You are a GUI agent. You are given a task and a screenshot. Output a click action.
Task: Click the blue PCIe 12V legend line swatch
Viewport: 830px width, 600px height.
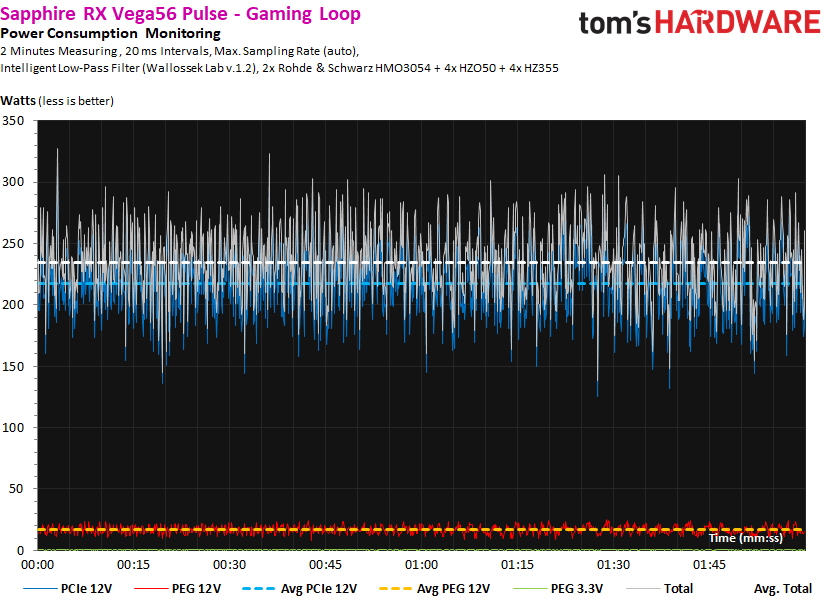(40, 588)
